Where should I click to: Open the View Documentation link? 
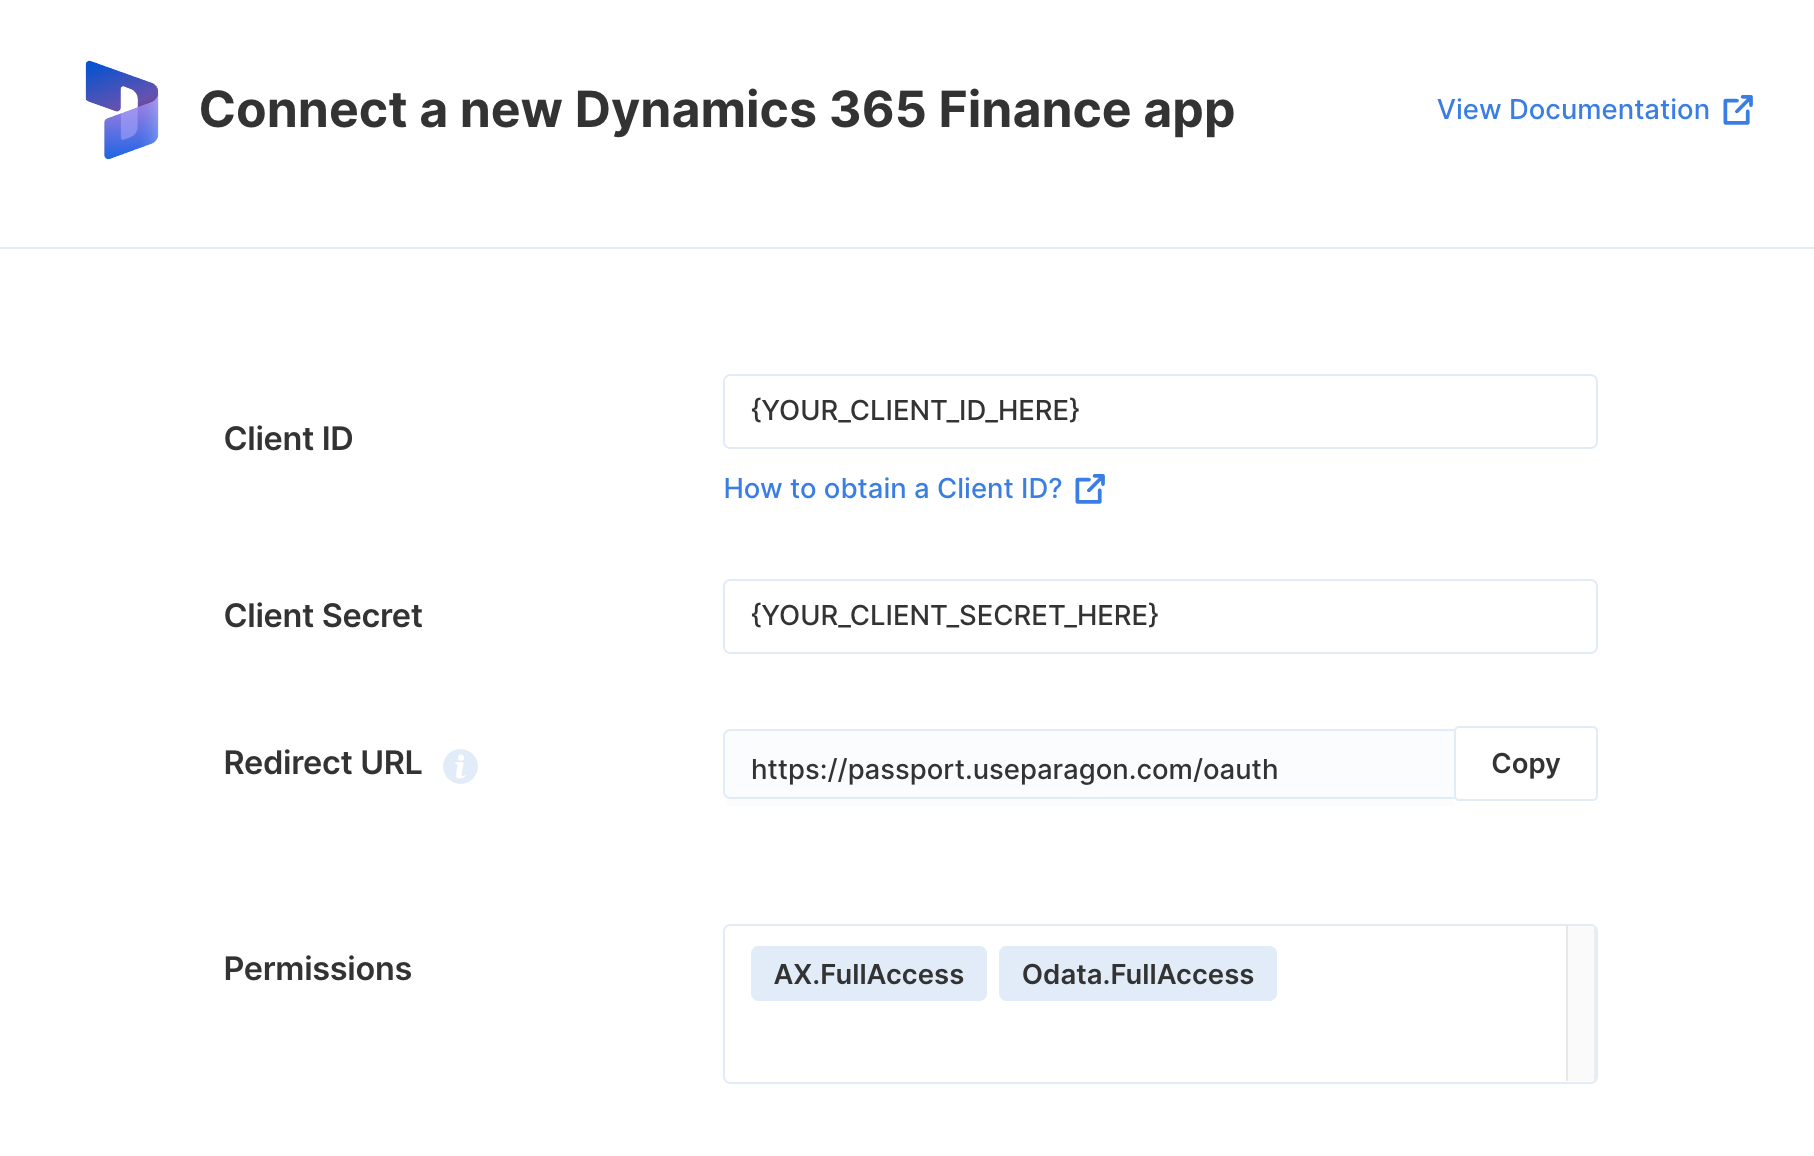tap(1594, 110)
